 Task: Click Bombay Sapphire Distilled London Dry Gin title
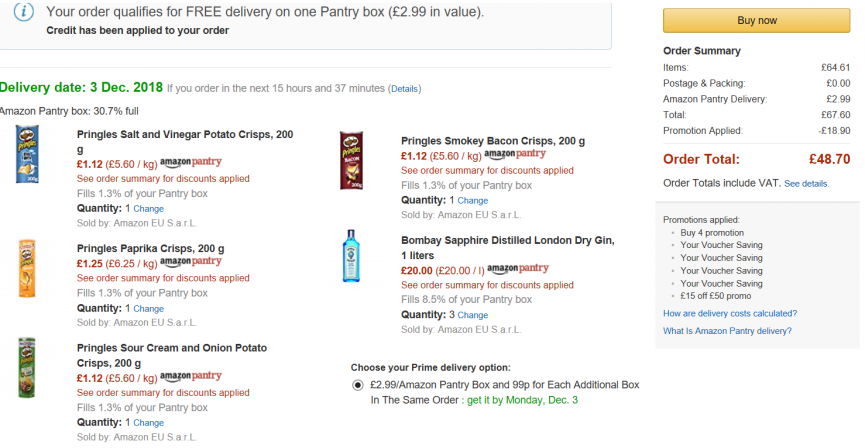508,248
